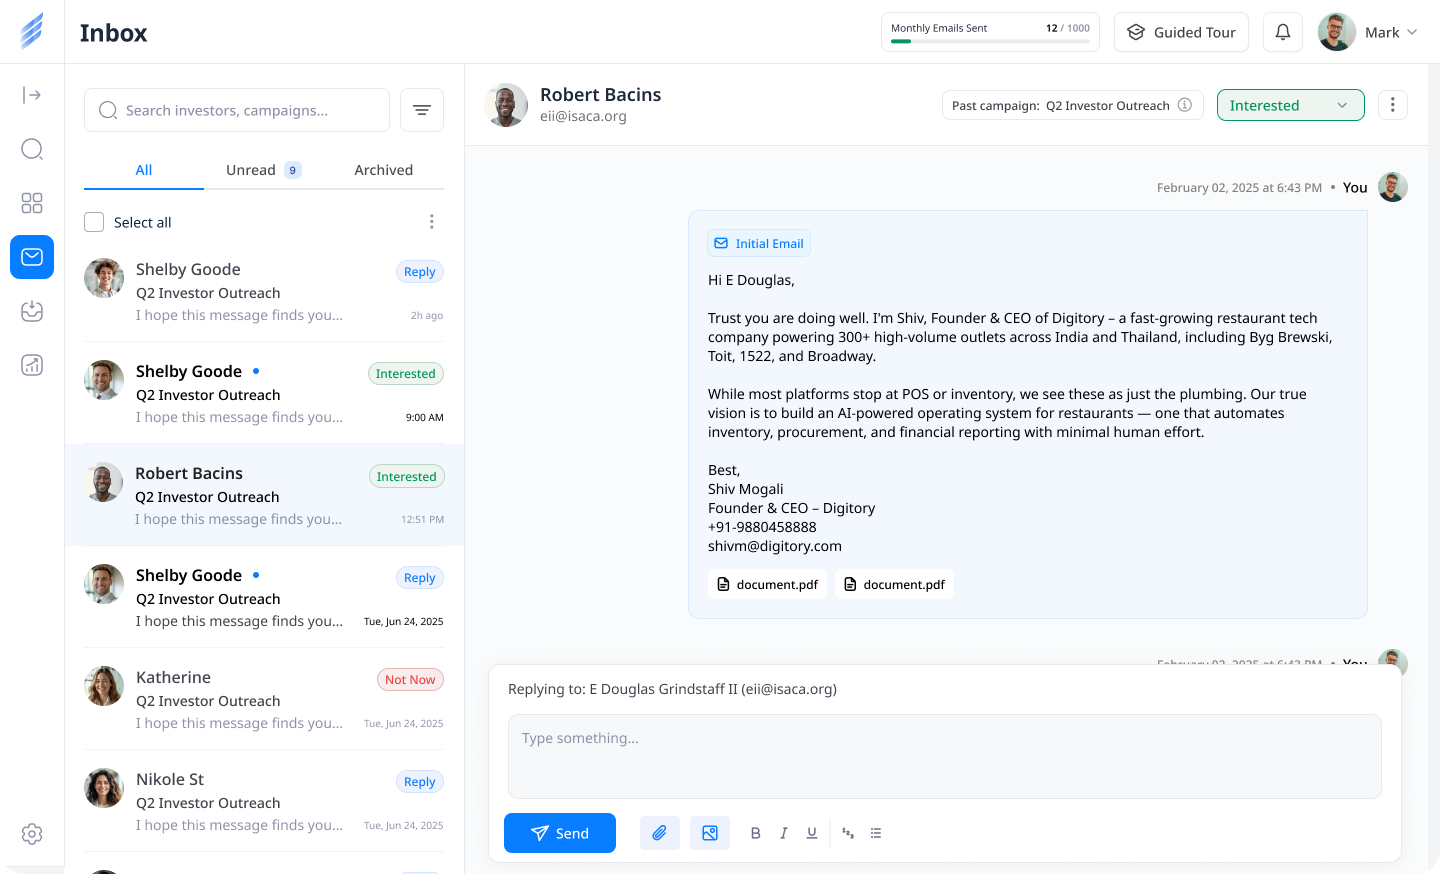Open the second document.pdf attachment
Viewport: 1440px width, 874px height.
tap(894, 584)
